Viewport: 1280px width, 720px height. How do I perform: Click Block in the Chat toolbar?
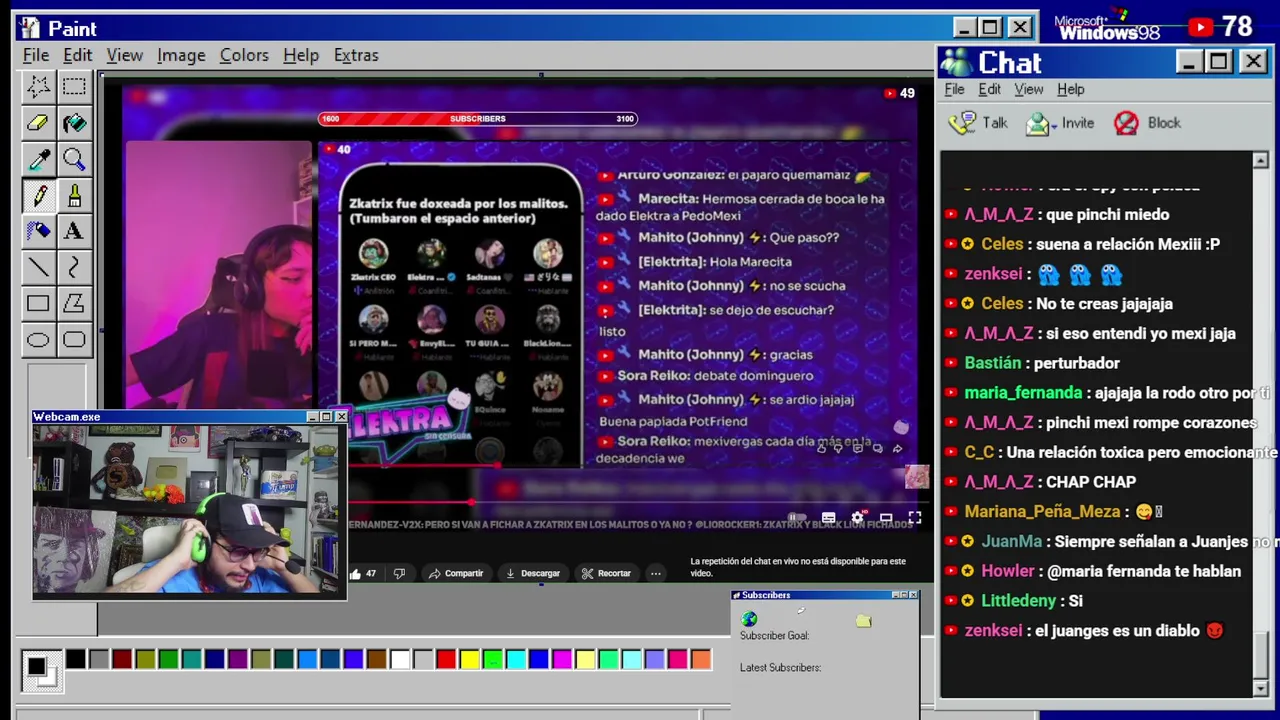[x=1147, y=123]
